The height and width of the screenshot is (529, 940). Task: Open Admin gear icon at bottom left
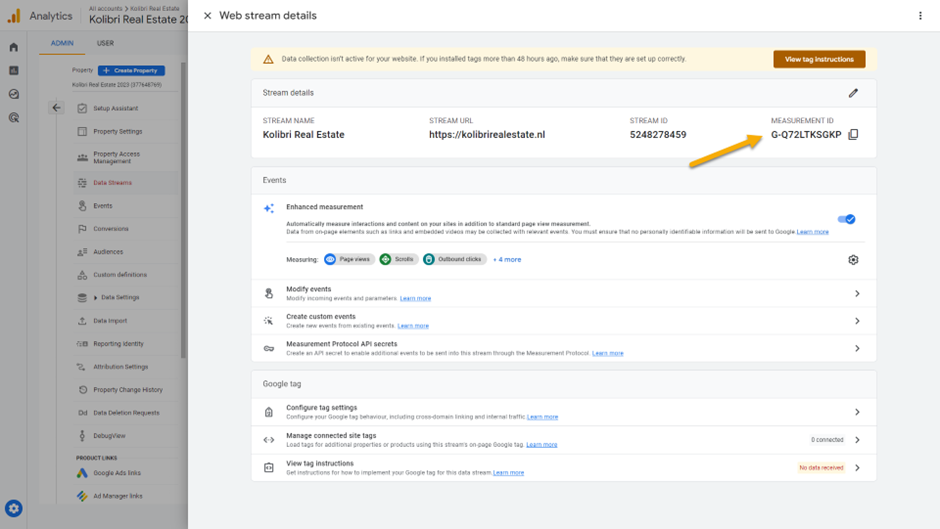(x=14, y=509)
